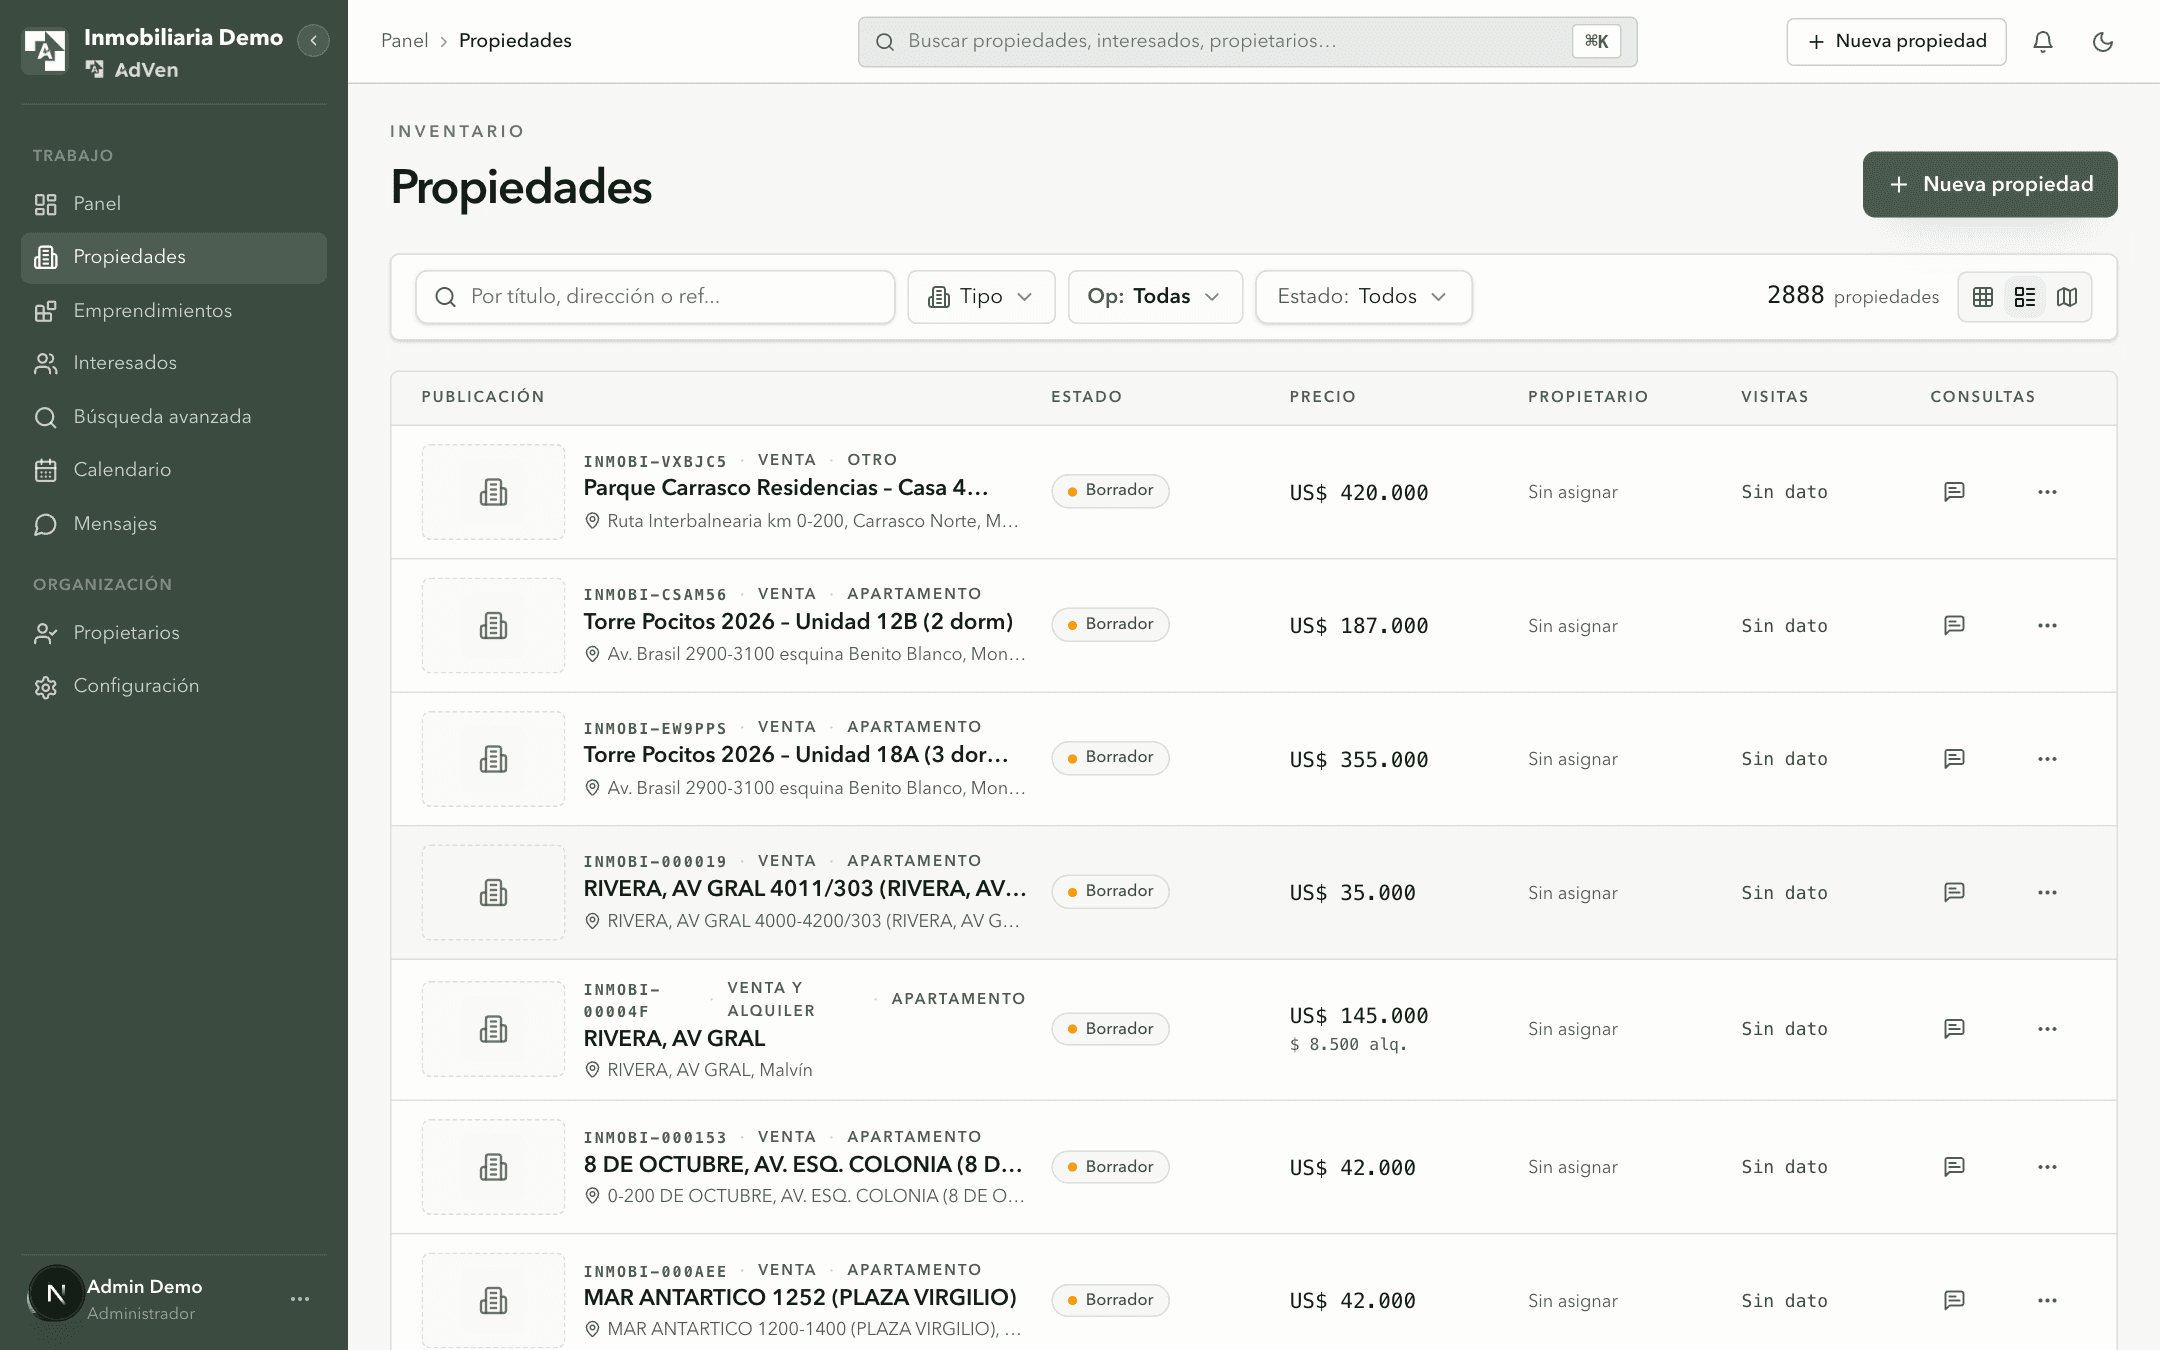Open consultas icon for Torre Pocitos 12B
Viewport: 2160px width, 1350px height.
pos(1954,625)
